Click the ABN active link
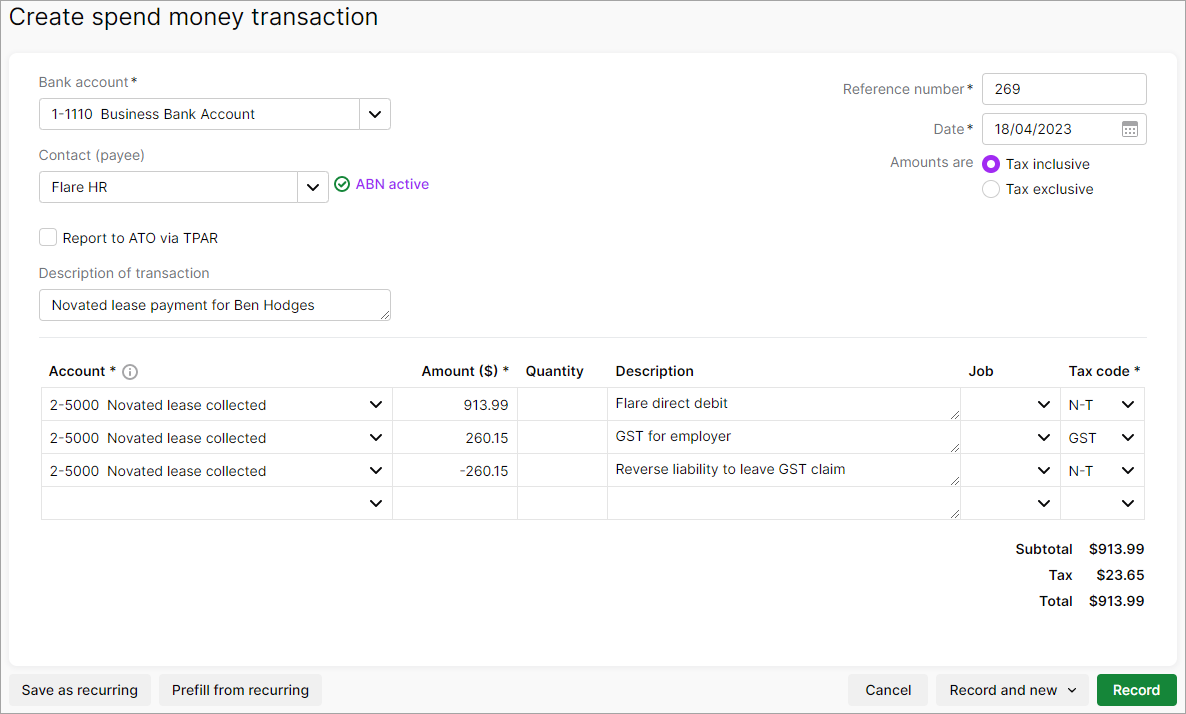Screen dimensions: 1186x714 point(392,184)
